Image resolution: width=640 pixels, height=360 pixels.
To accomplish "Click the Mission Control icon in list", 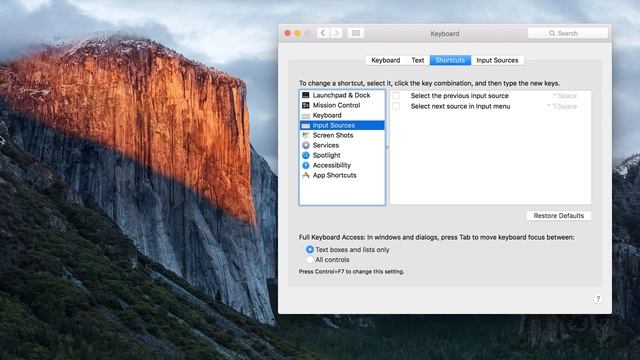I will point(306,105).
